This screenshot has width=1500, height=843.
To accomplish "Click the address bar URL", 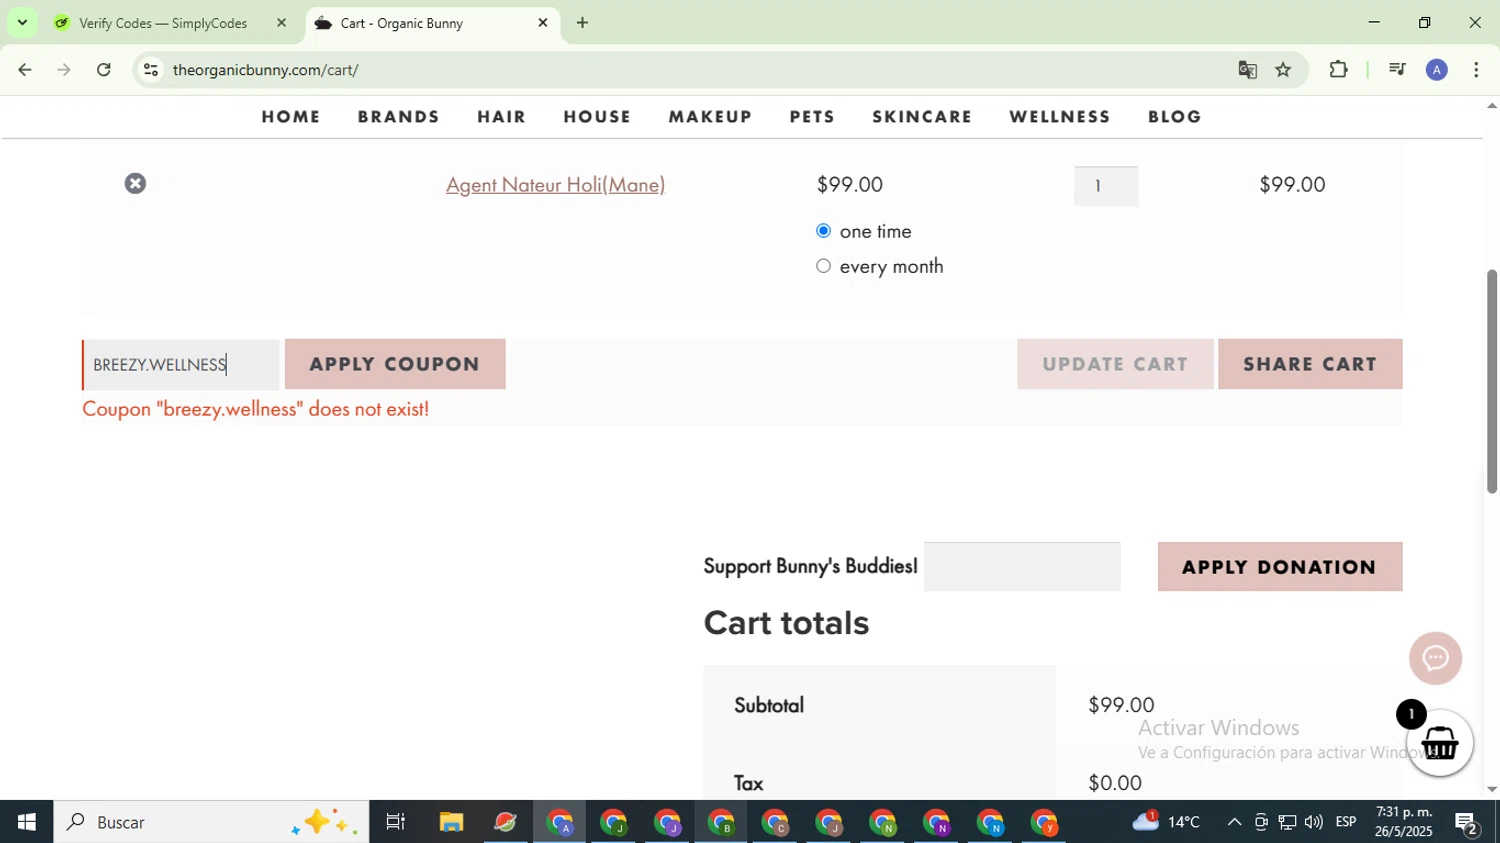I will [x=265, y=70].
